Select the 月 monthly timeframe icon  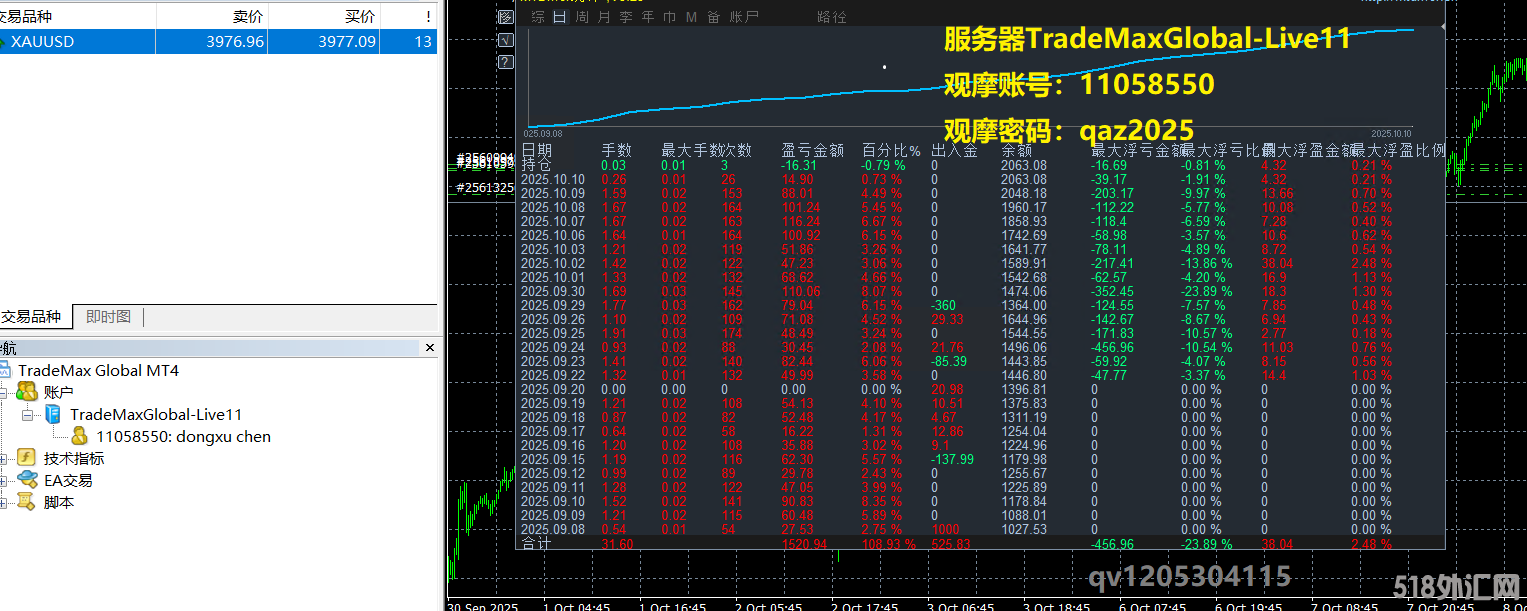[x=605, y=16]
